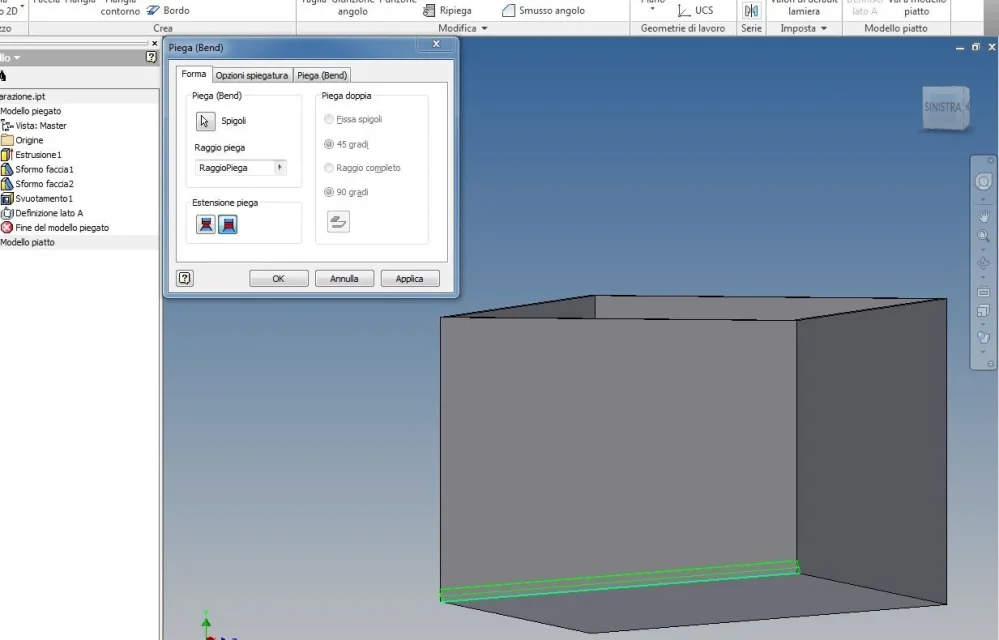Viewport: 999px width, 640px height.
Task: Click the Spigoli edge selection arrow button
Action: [x=205, y=120]
